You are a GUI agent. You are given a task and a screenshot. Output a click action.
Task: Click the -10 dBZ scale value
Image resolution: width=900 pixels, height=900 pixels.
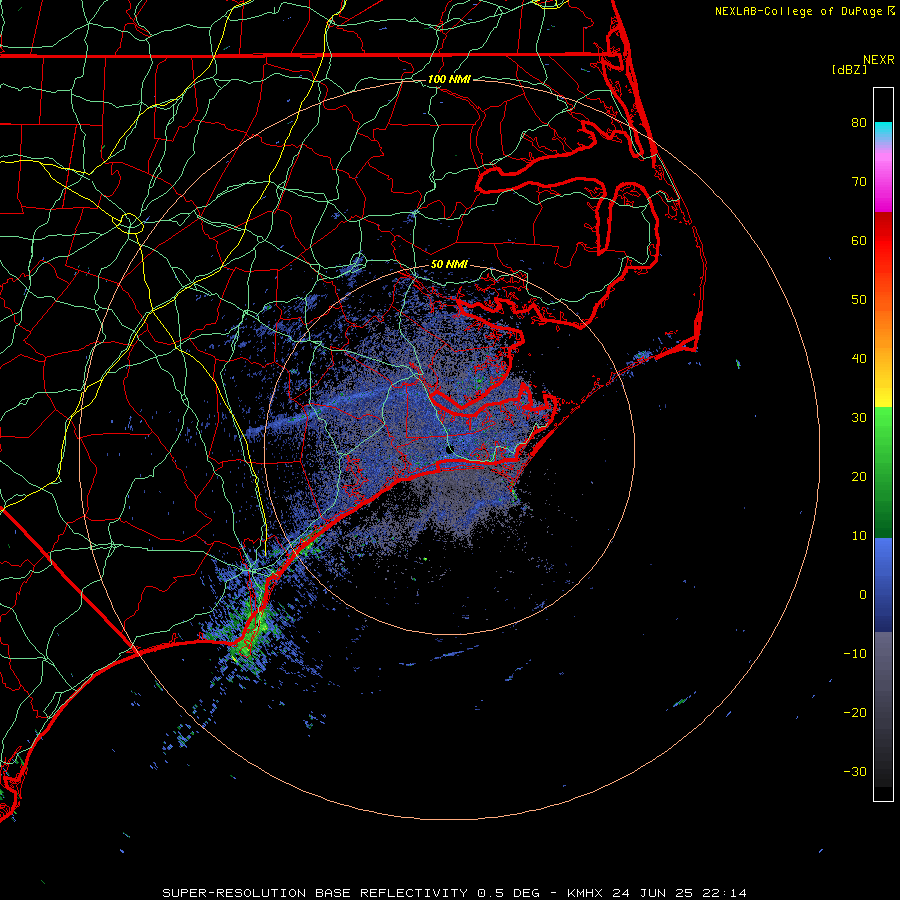click(x=855, y=654)
